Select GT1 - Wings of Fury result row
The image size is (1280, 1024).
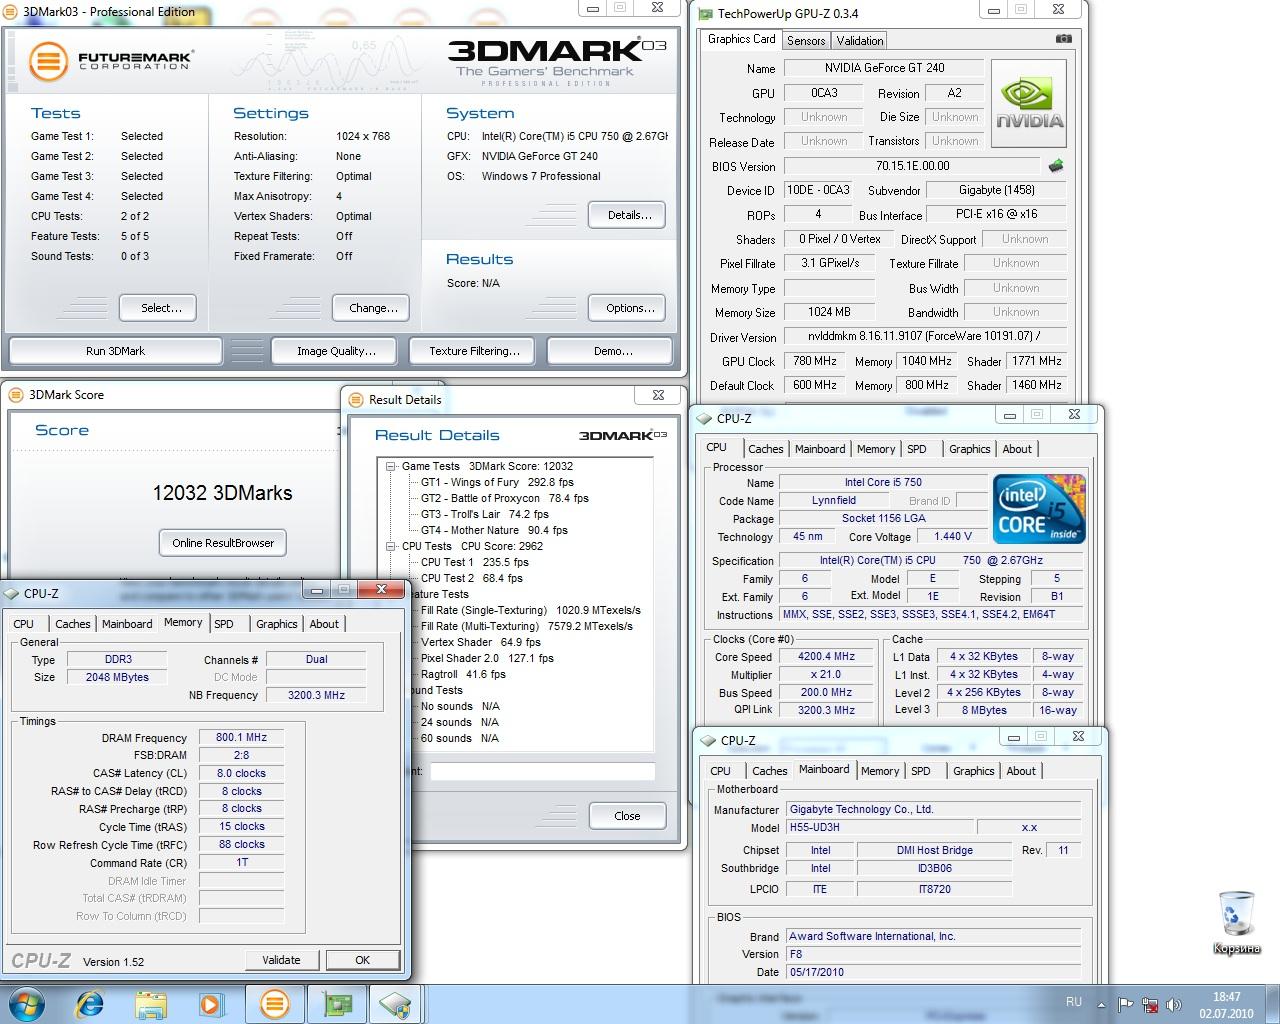[497, 482]
